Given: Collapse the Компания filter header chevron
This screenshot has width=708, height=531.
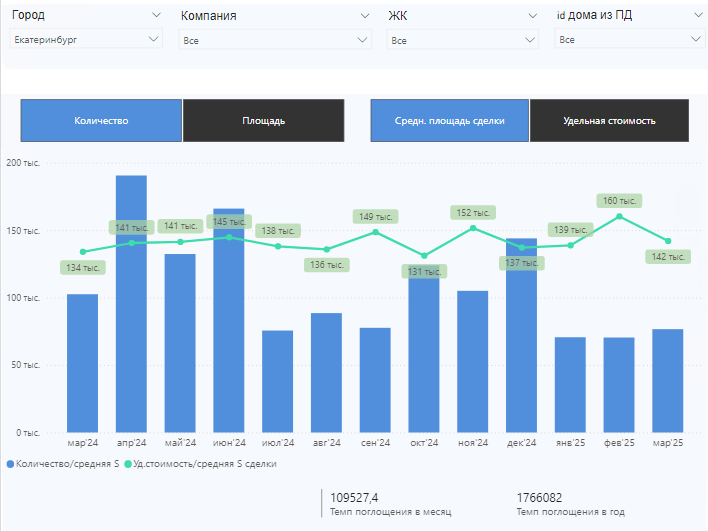Looking at the screenshot, I should click(x=365, y=16).
